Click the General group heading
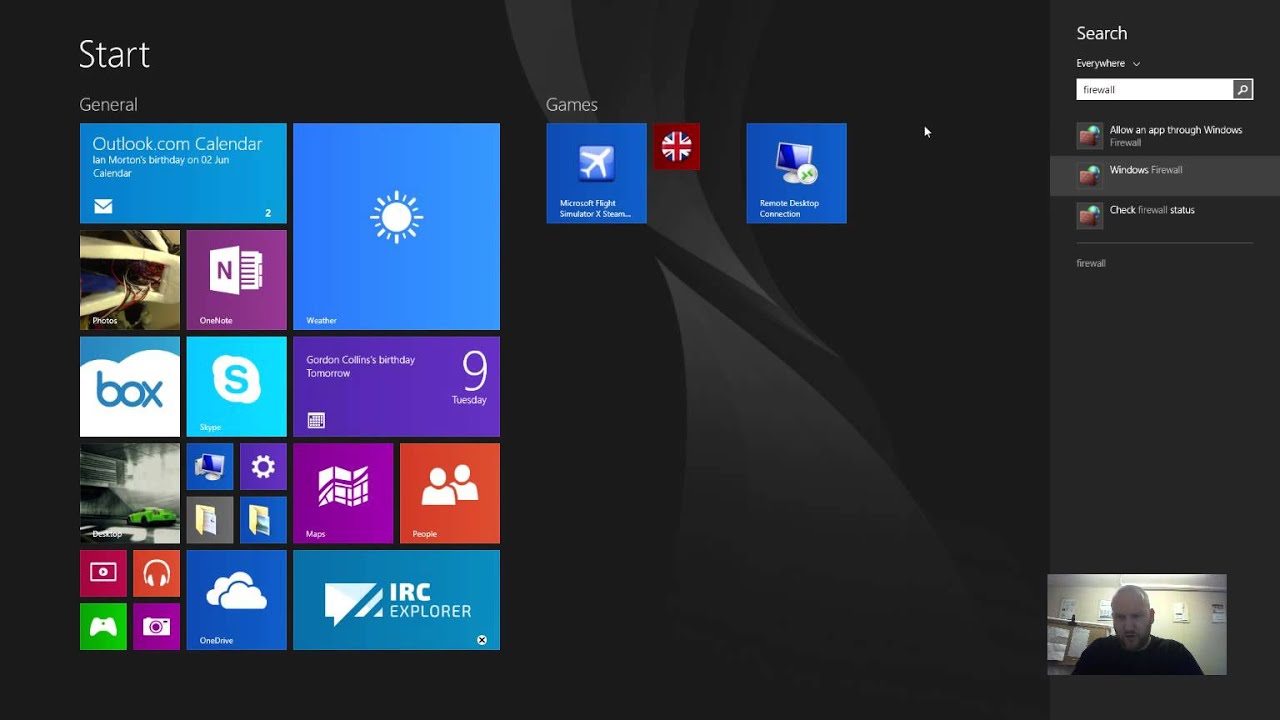 108,104
